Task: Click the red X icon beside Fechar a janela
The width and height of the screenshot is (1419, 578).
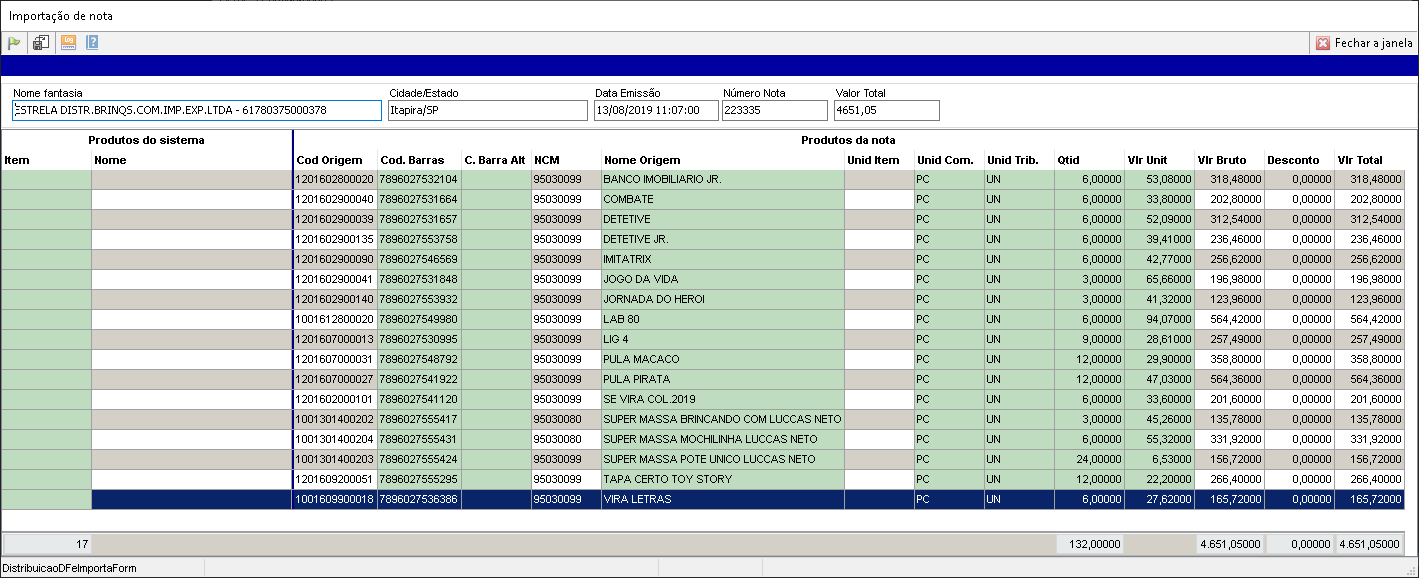Action: [x=1323, y=43]
